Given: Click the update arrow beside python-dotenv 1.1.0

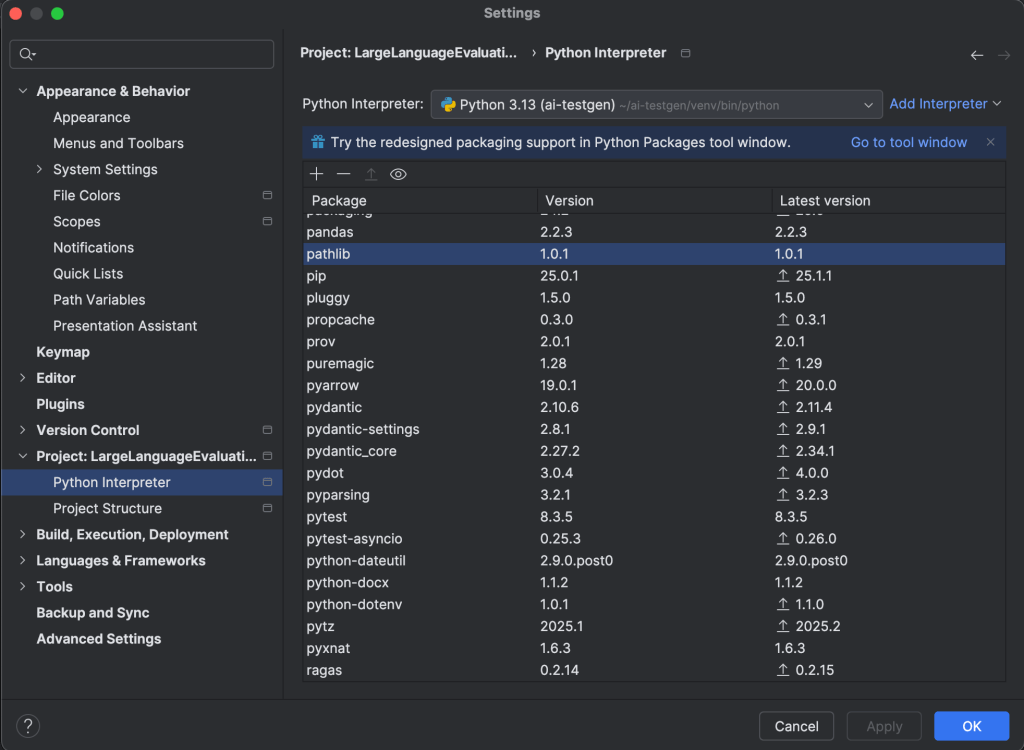Looking at the screenshot, I should pos(782,604).
